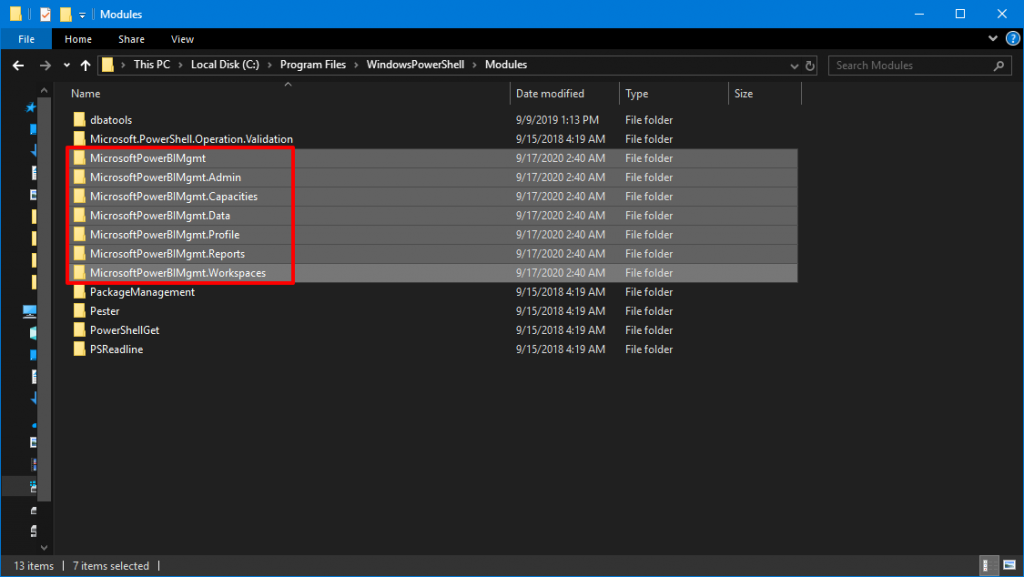Expand the chevron after WindowsPowerShell
The width and height of the screenshot is (1024, 577).
pos(475,65)
